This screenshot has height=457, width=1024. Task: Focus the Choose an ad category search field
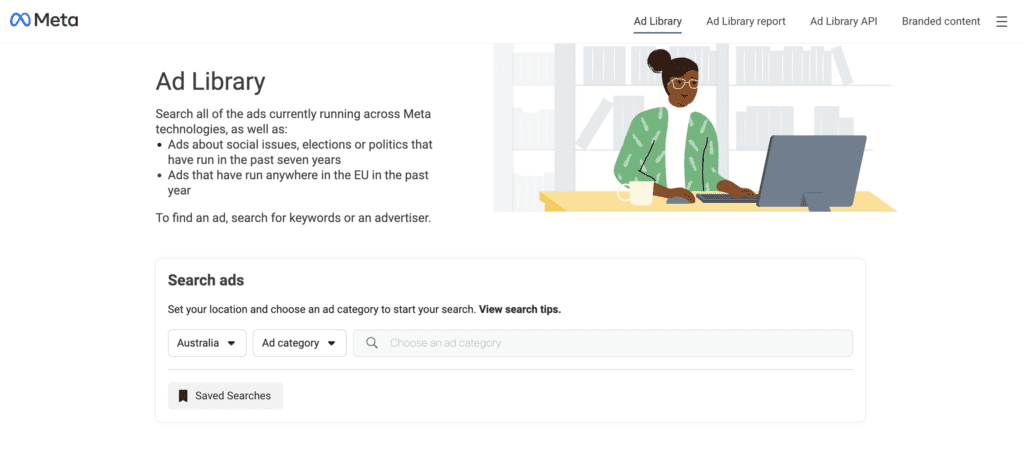tap(603, 343)
